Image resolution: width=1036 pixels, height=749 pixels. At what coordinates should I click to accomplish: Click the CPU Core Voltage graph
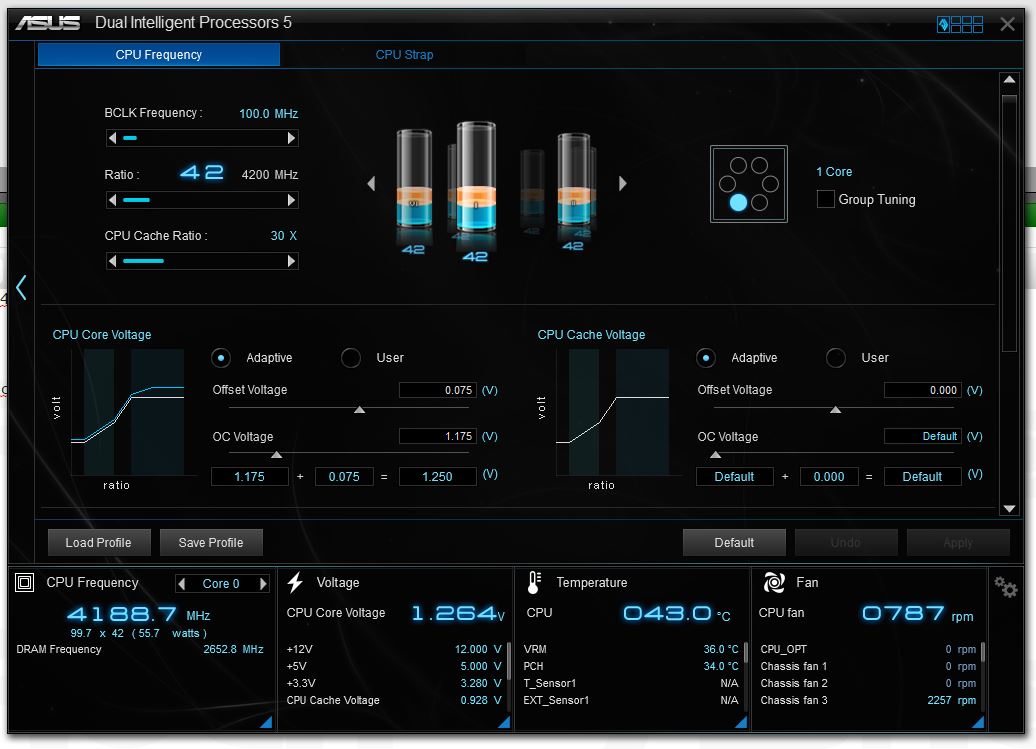[x=128, y=411]
